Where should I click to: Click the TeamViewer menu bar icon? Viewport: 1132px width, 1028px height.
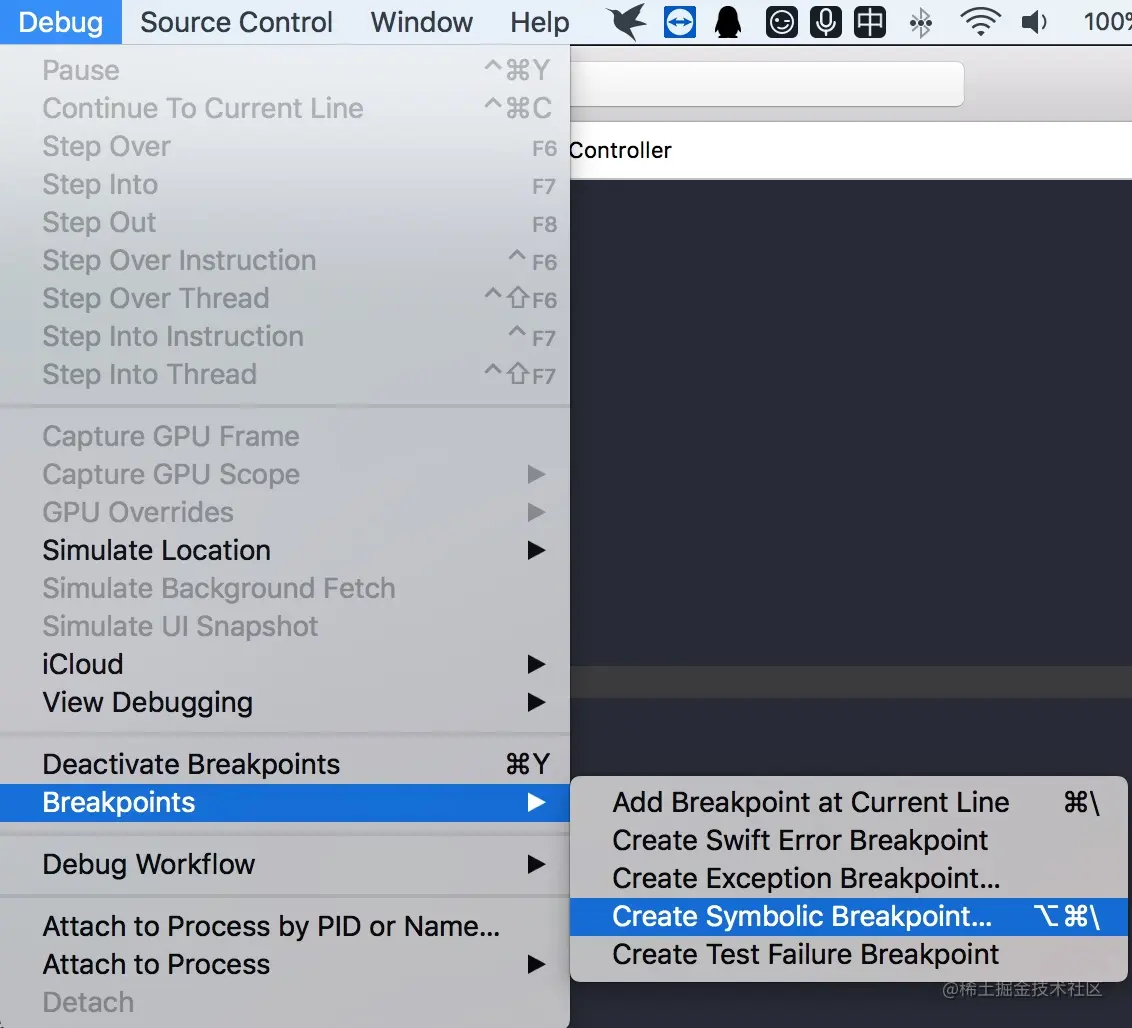679,22
